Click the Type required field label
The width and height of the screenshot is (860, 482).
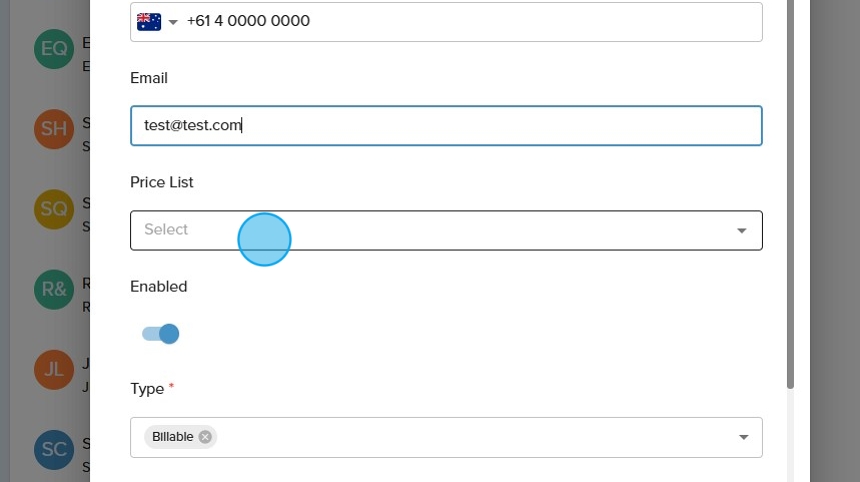[147, 388]
